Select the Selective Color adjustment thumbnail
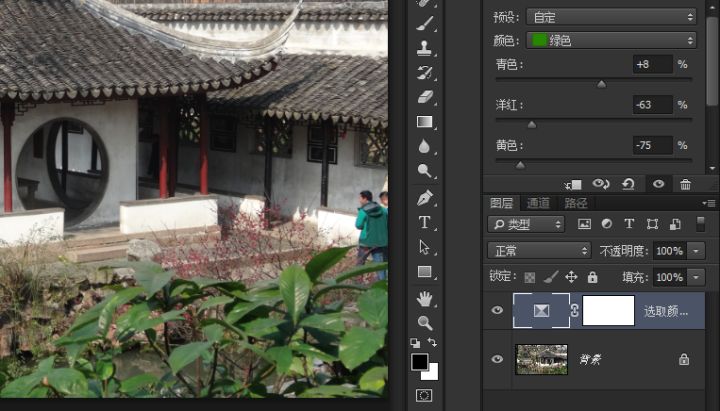Viewport: 720px width, 411px height. point(541,310)
